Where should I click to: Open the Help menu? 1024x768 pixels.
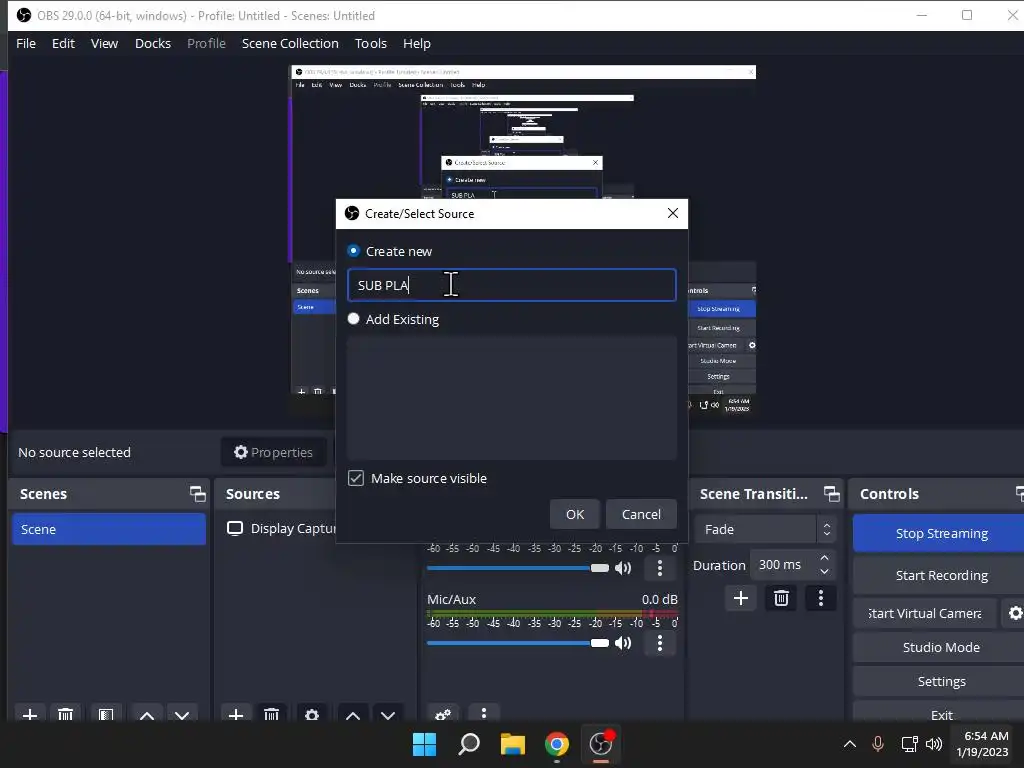[417, 43]
